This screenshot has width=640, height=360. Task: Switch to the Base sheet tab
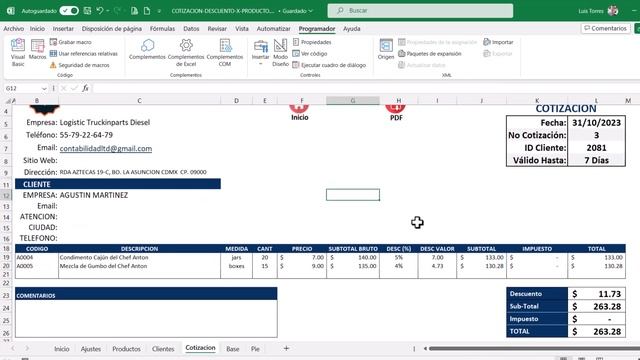click(233, 349)
